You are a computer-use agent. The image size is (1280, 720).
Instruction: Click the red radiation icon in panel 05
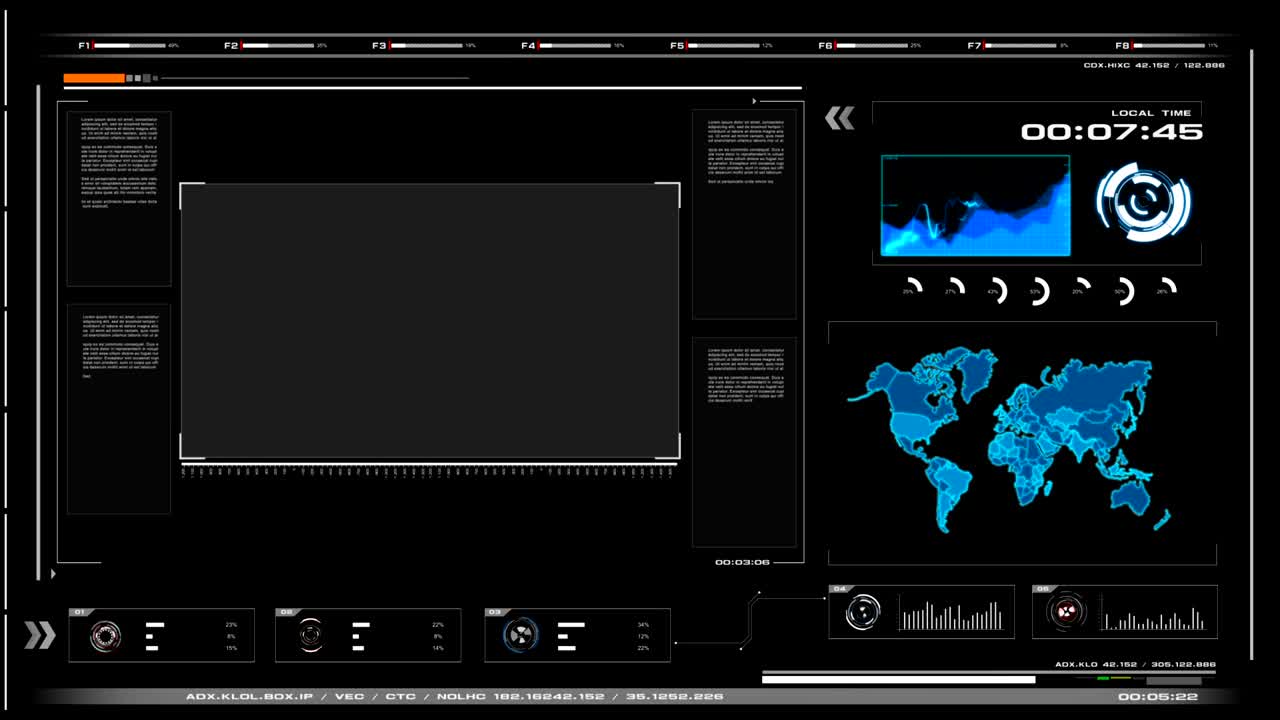[1067, 611]
